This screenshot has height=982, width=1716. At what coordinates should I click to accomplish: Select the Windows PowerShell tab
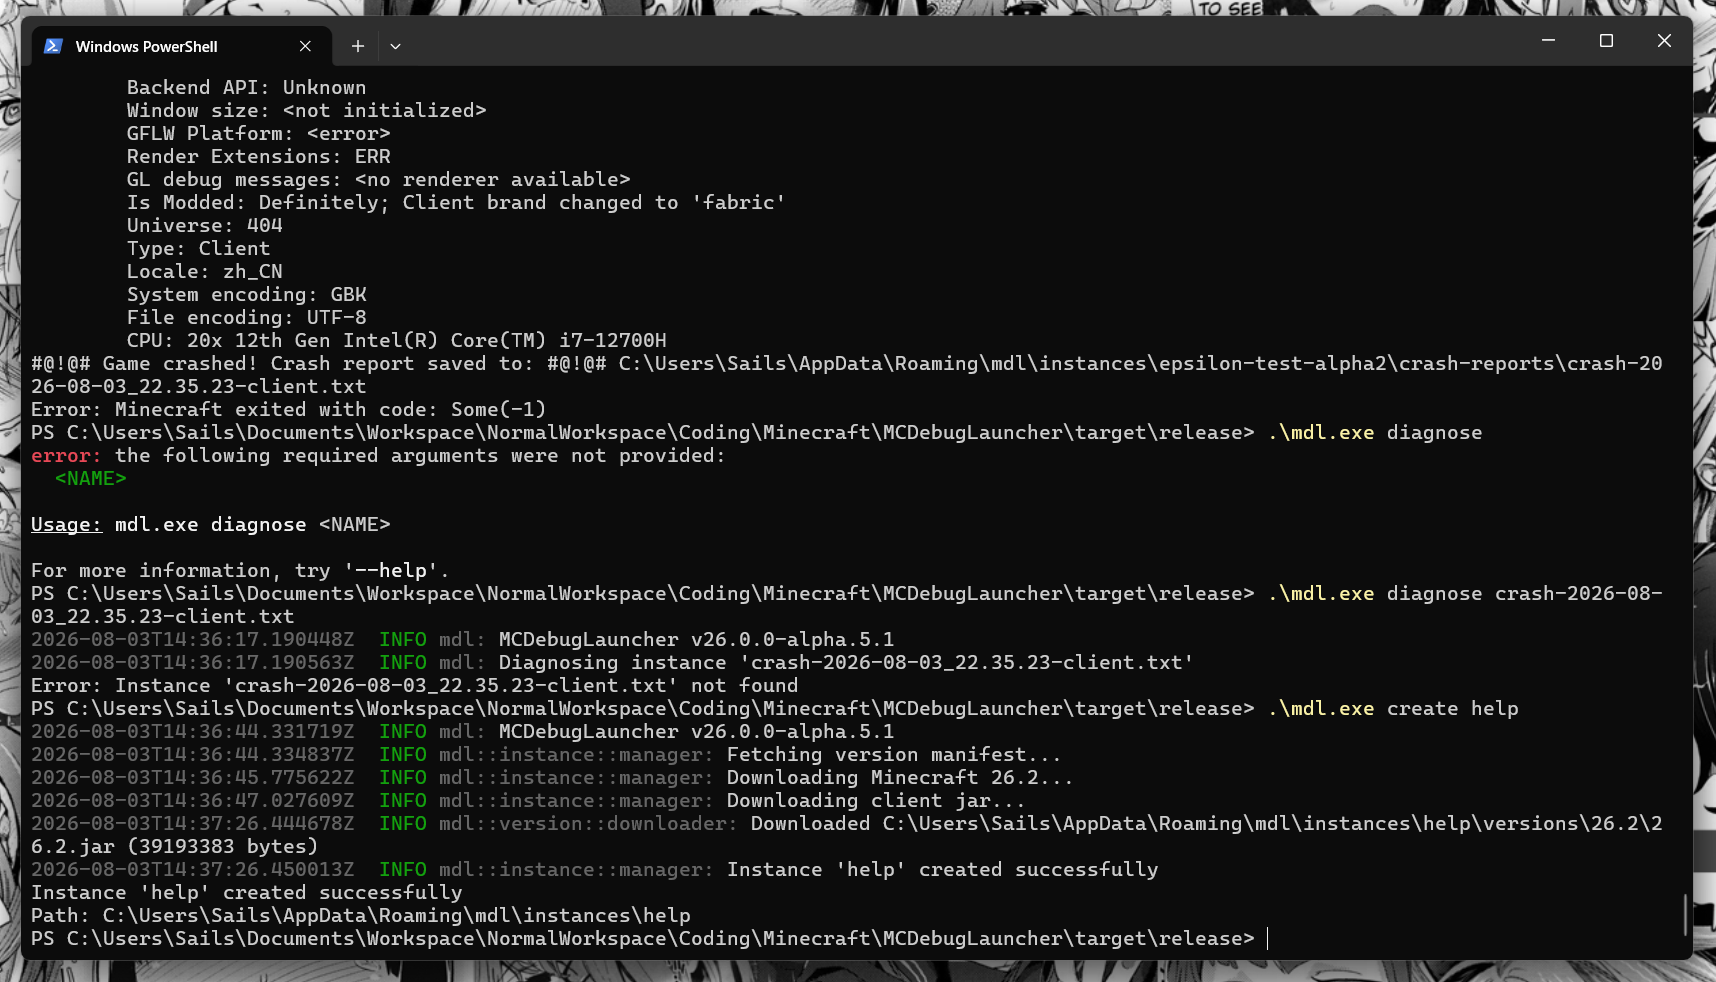click(181, 46)
